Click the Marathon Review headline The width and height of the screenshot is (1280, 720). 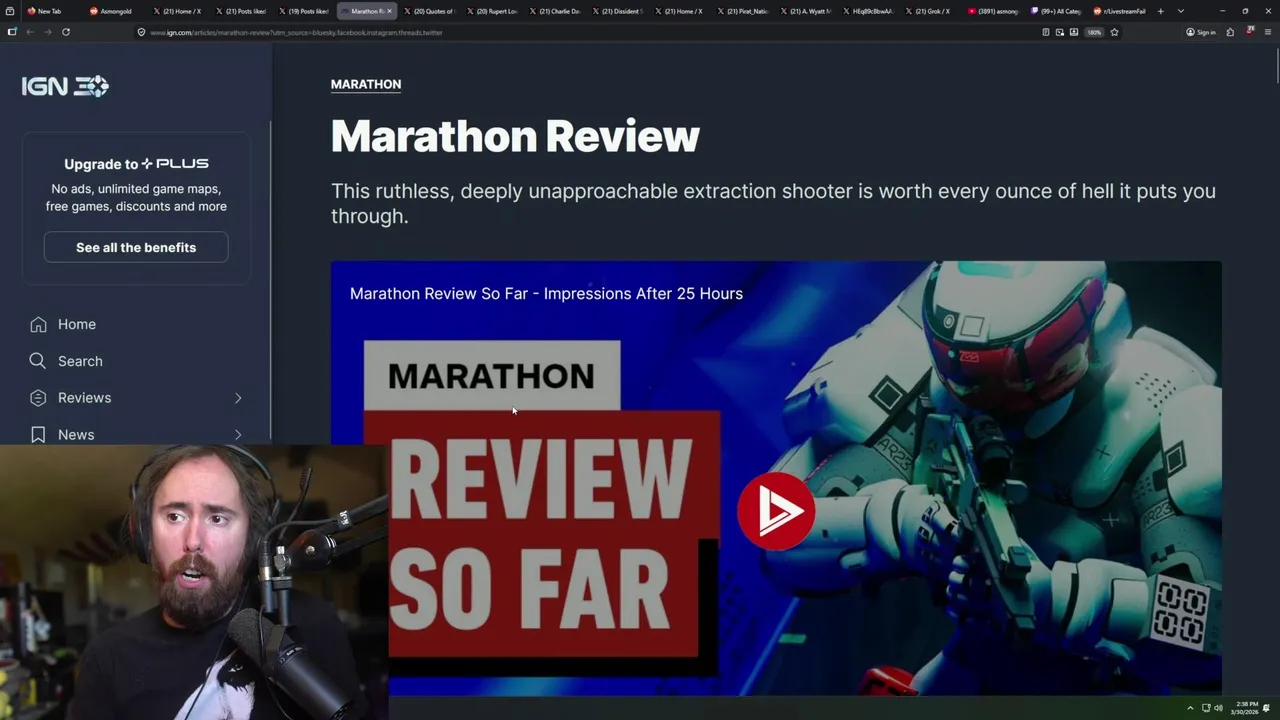[x=515, y=136]
